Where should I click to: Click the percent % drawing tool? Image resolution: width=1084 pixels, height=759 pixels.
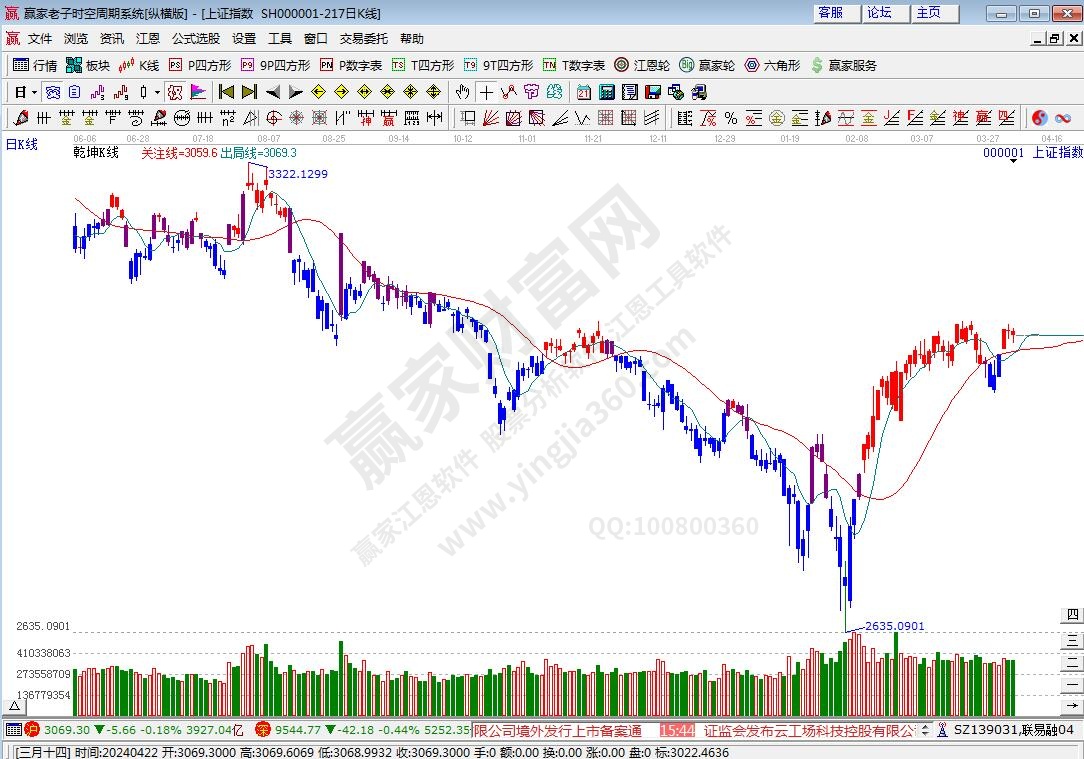click(x=730, y=118)
